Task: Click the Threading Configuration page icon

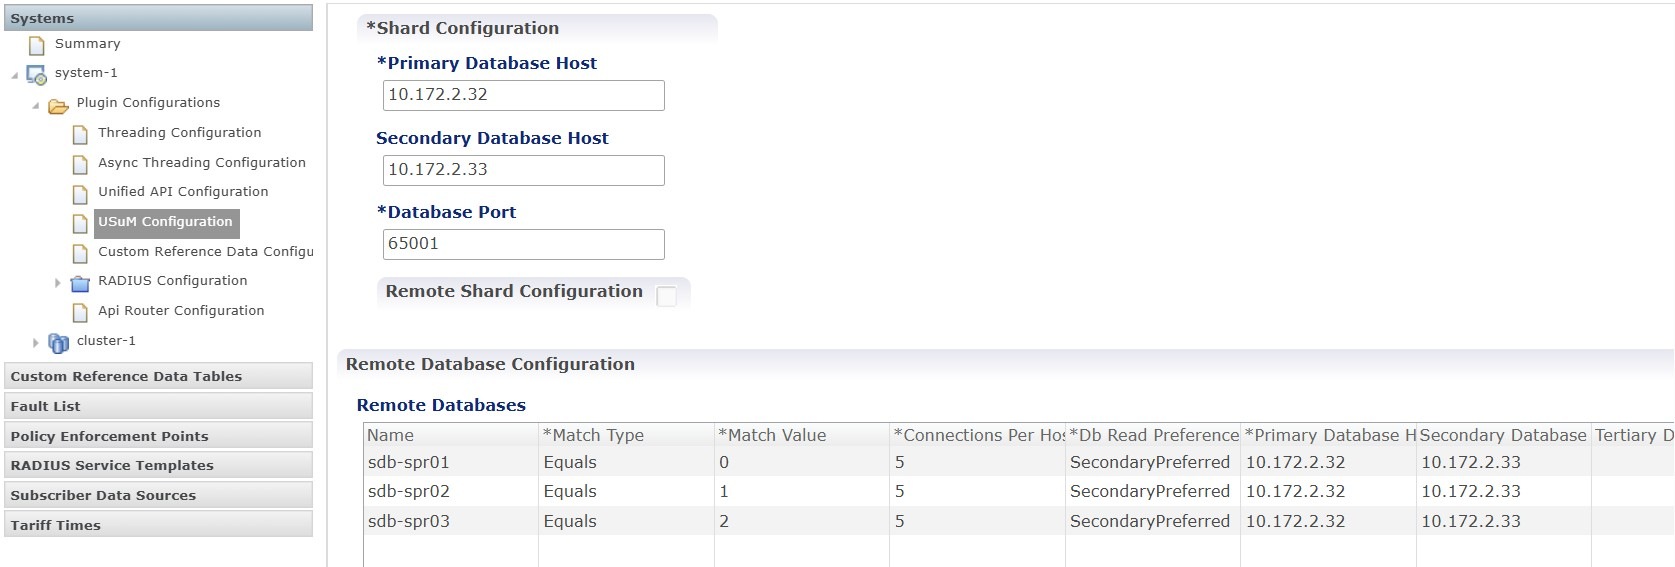Action: pos(80,134)
